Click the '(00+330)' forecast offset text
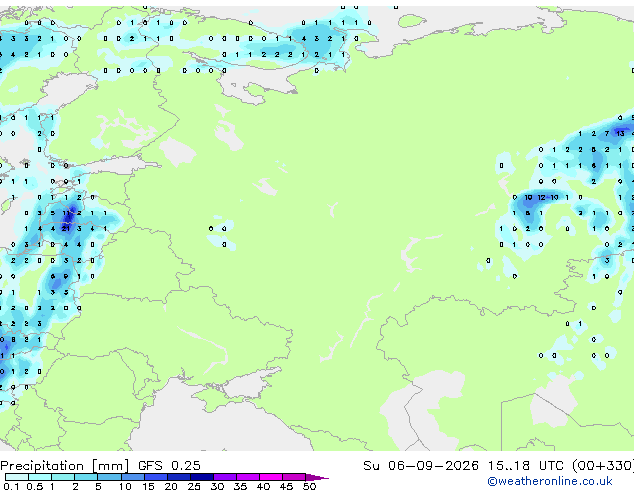Viewport: 634px width, 490px height. point(603,466)
